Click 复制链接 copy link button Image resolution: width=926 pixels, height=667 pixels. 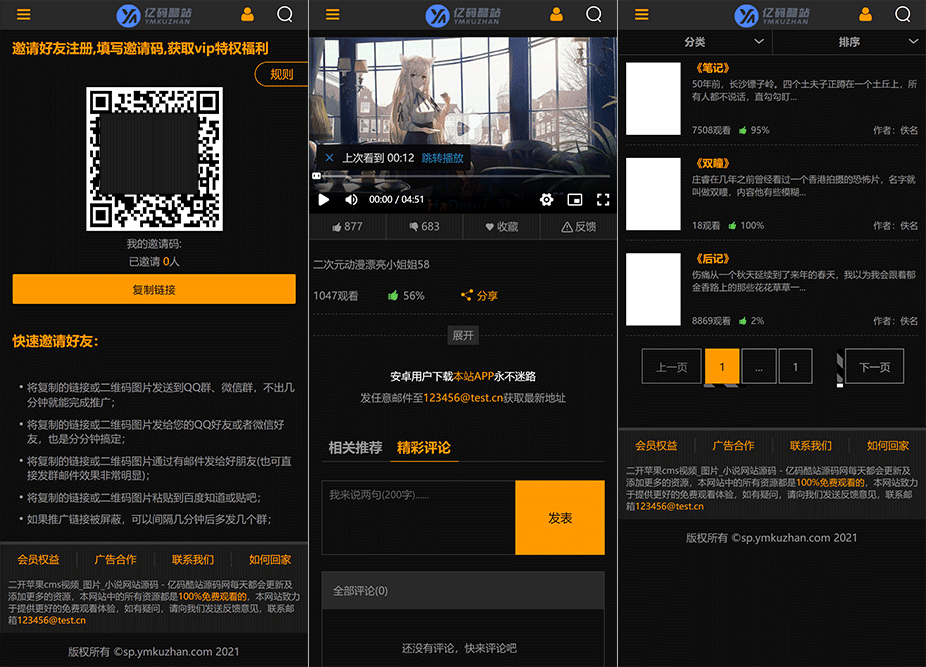154,289
